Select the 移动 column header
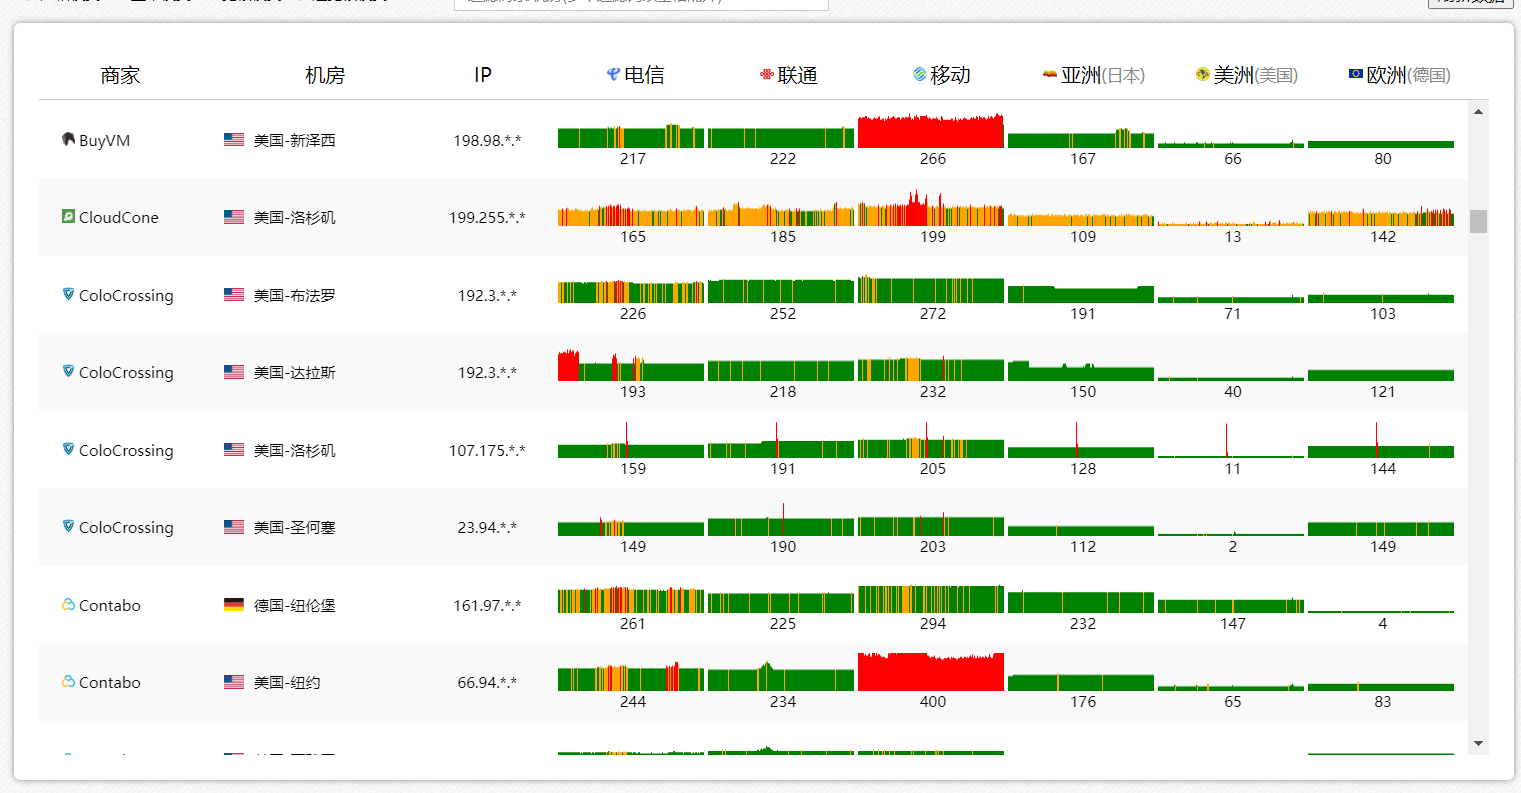The width and height of the screenshot is (1521, 793). point(941,75)
